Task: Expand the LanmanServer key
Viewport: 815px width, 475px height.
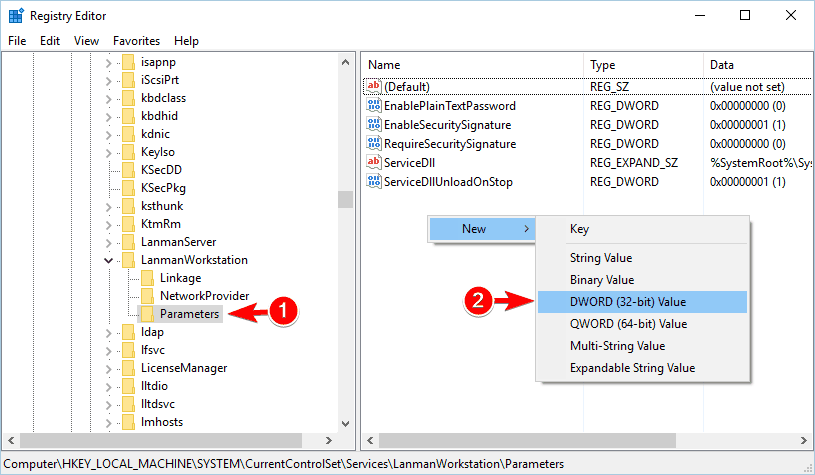Action: 108,242
